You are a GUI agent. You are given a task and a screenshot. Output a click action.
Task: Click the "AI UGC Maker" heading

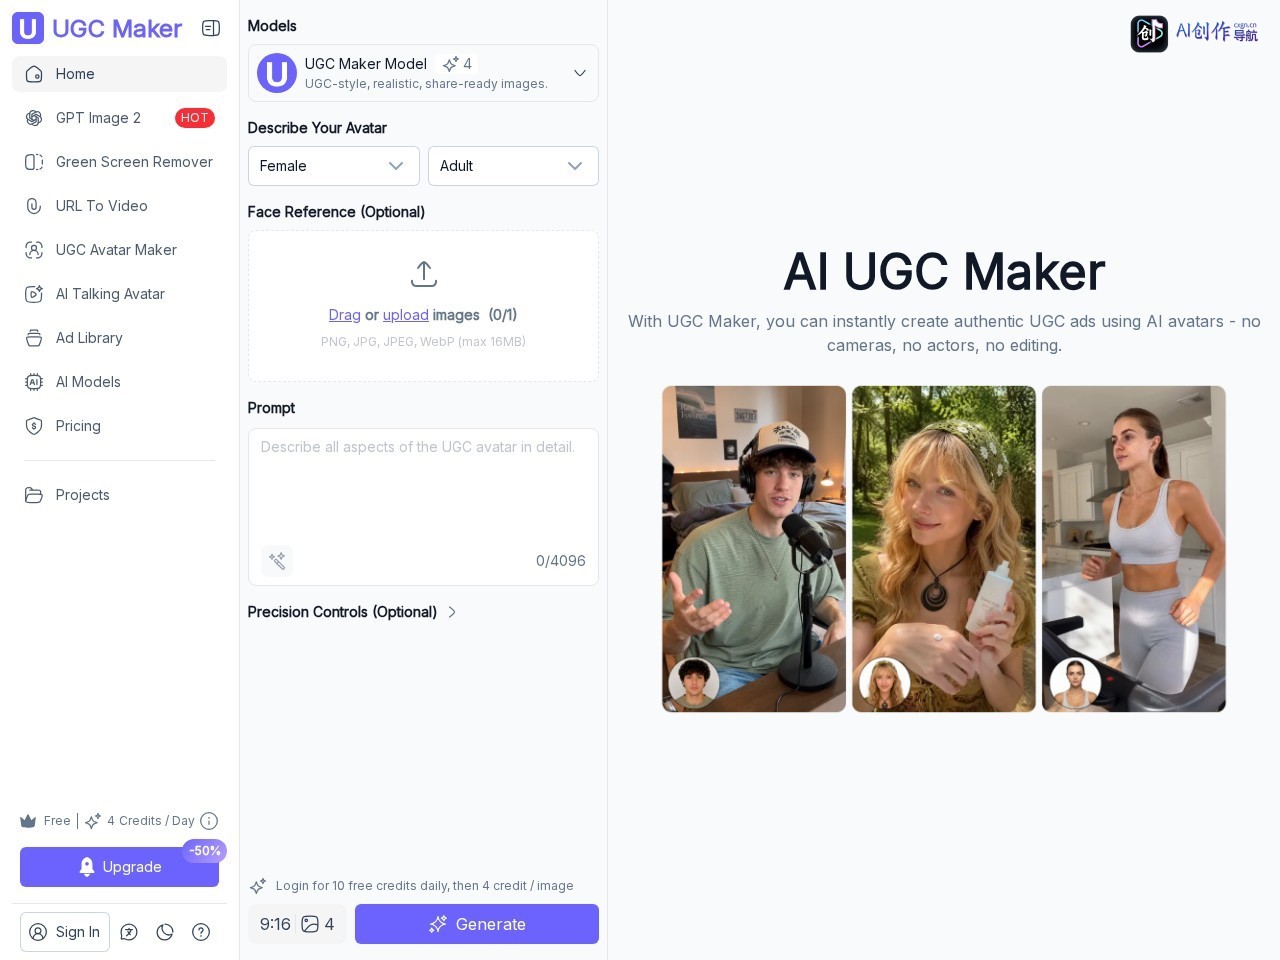pyautogui.click(x=944, y=272)
